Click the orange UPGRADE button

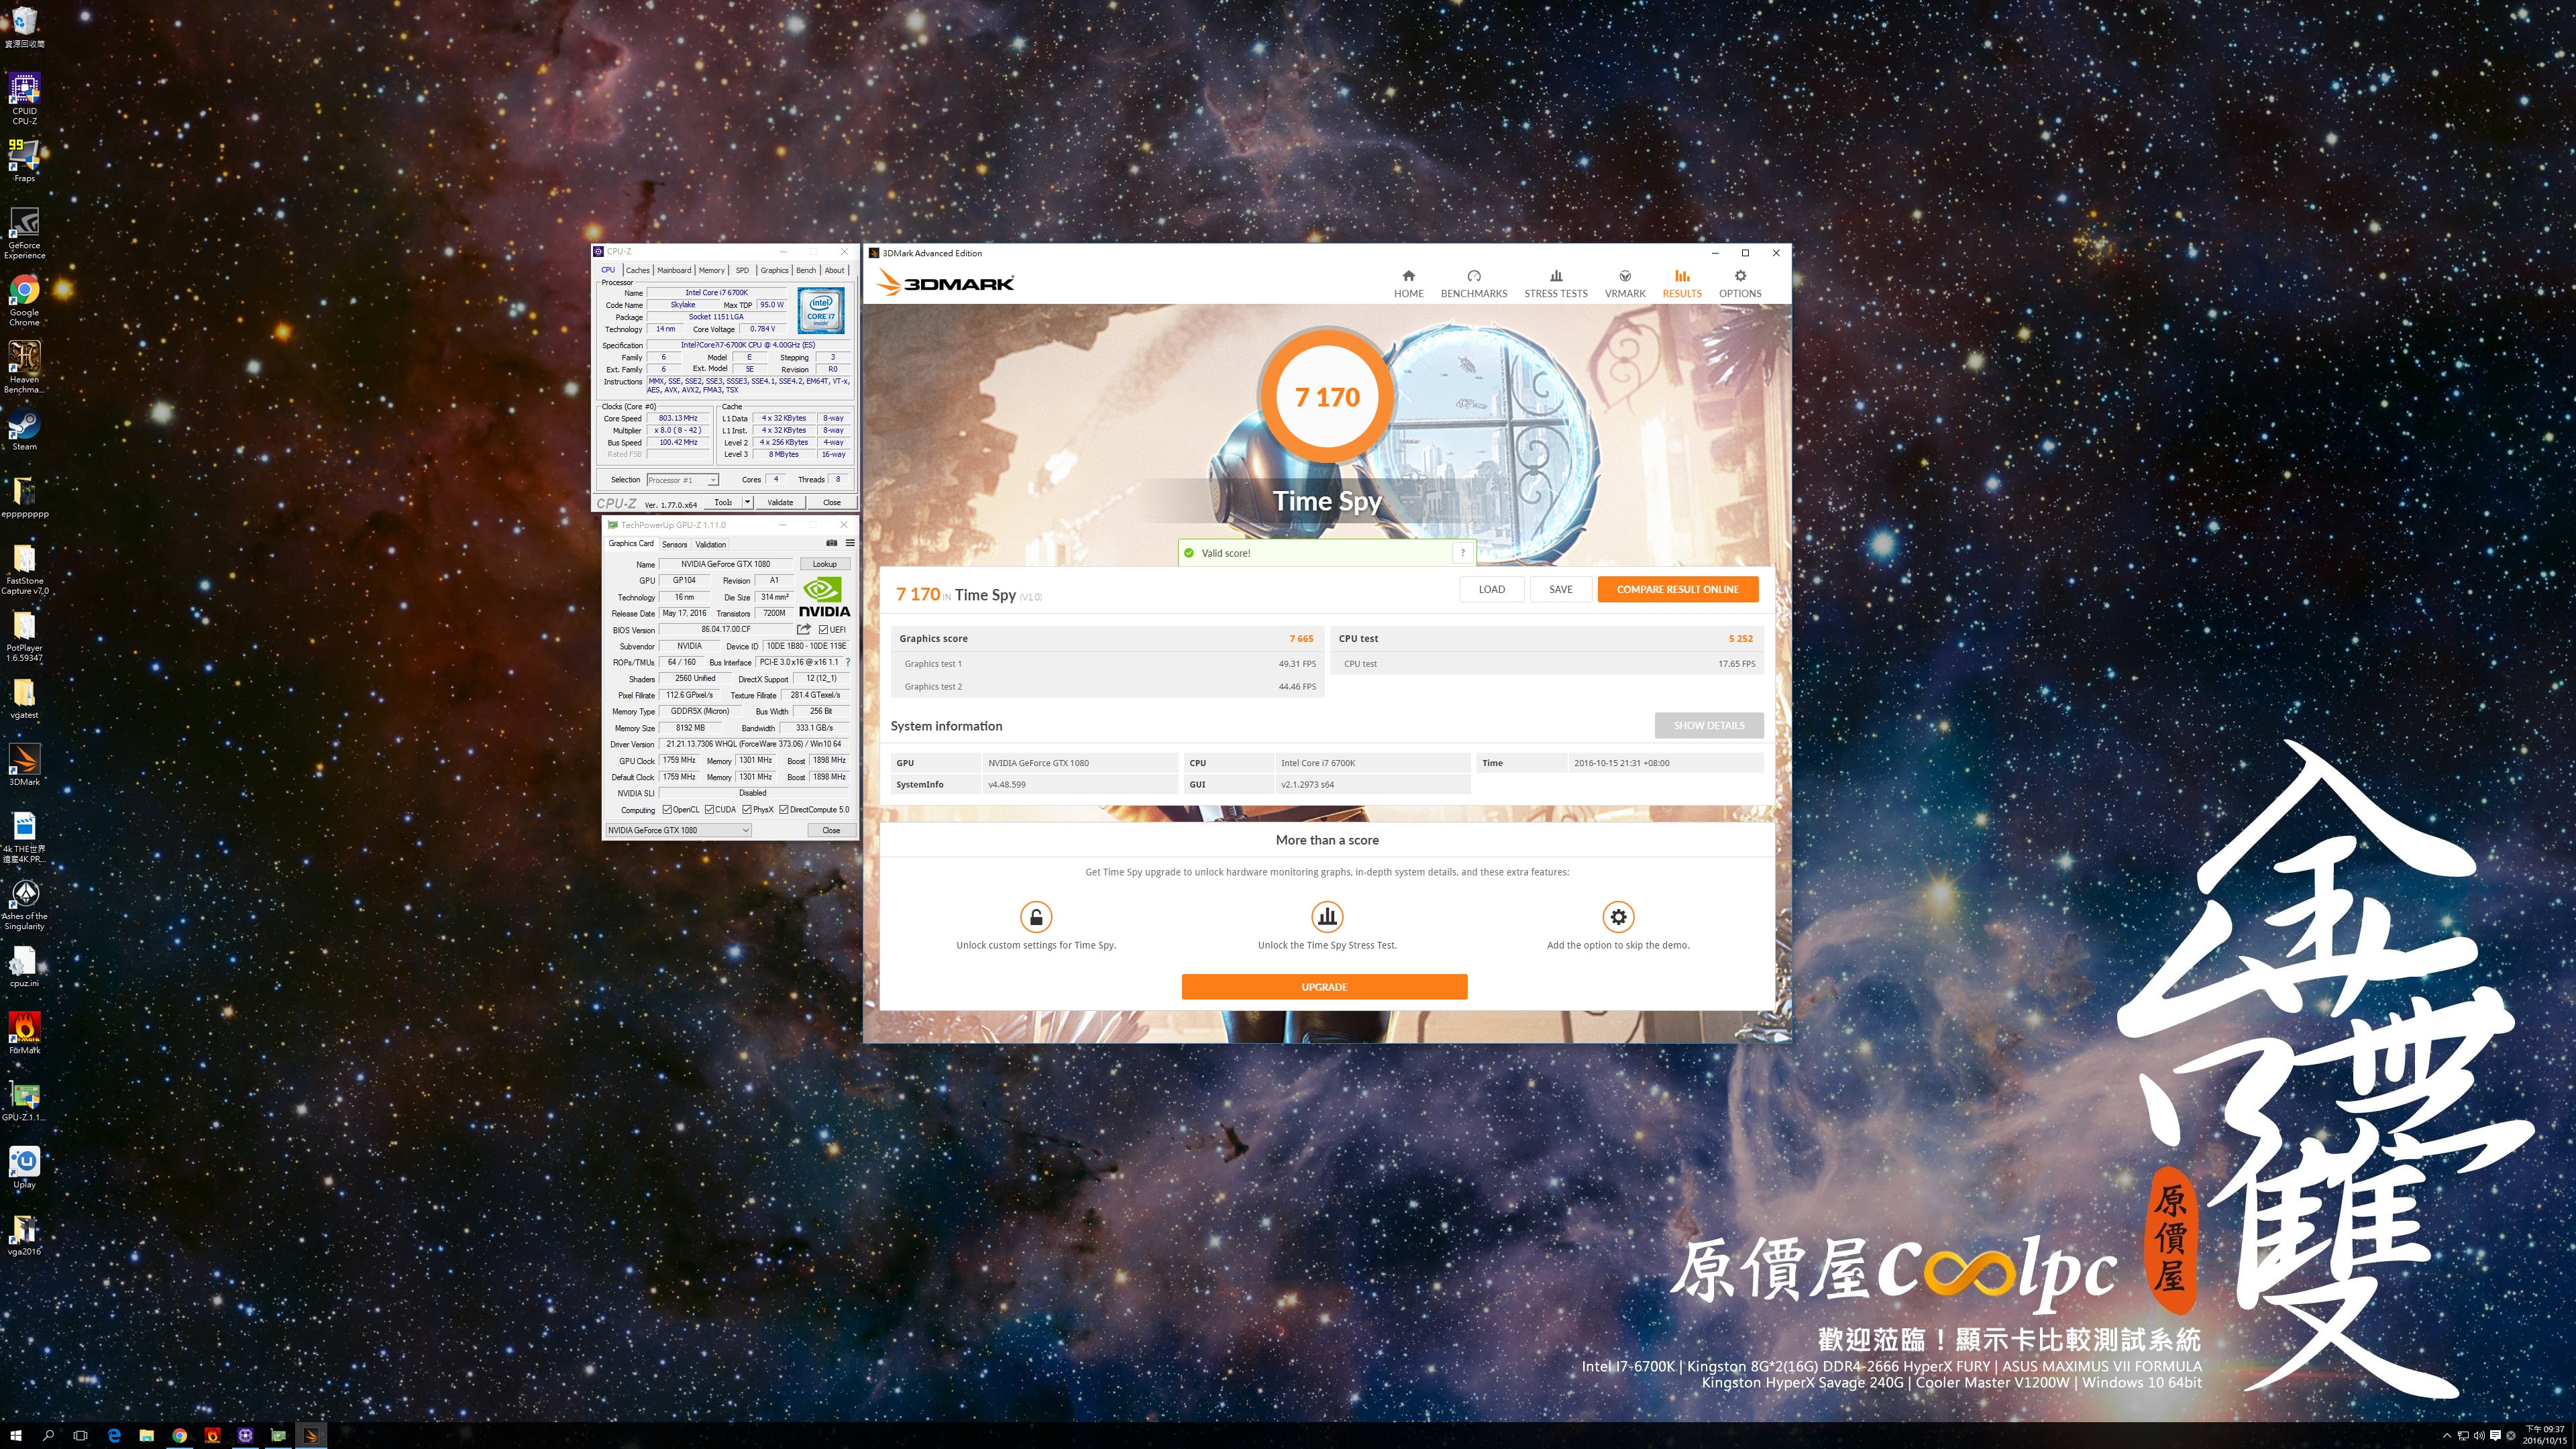1324,987
